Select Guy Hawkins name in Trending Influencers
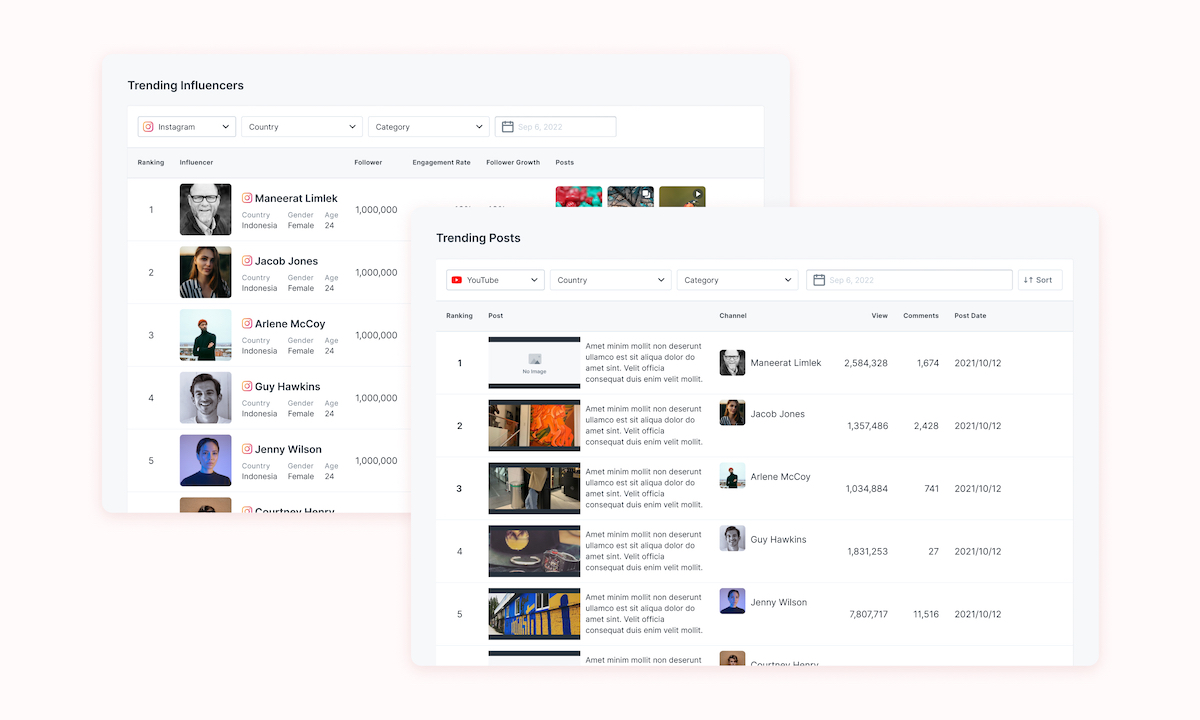The width and height of the screenshot is (1200, 720). [x=288, y=386]
